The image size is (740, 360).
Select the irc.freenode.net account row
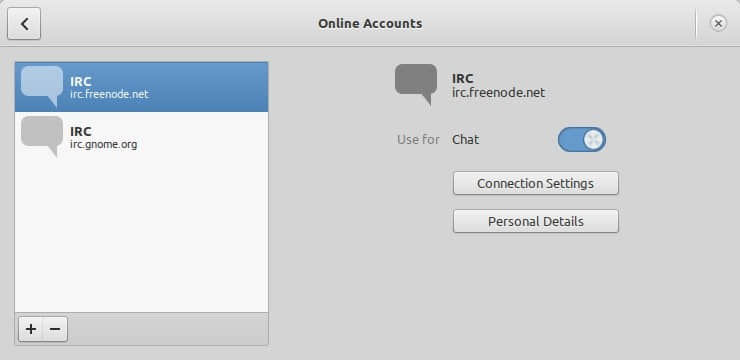(x=142, y=87)
